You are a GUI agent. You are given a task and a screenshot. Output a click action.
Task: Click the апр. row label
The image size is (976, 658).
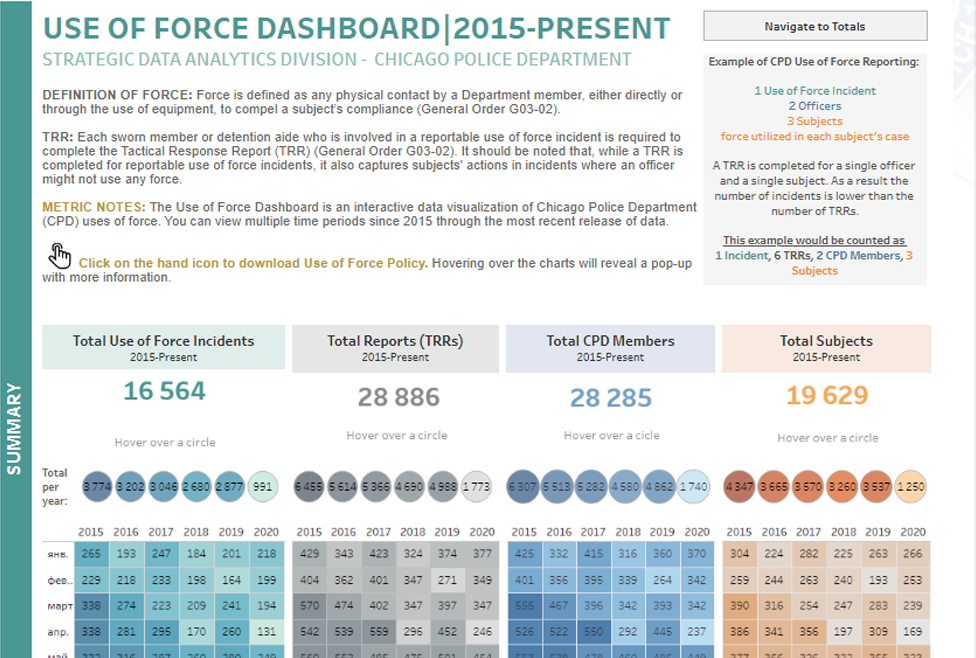pos(58,632)
